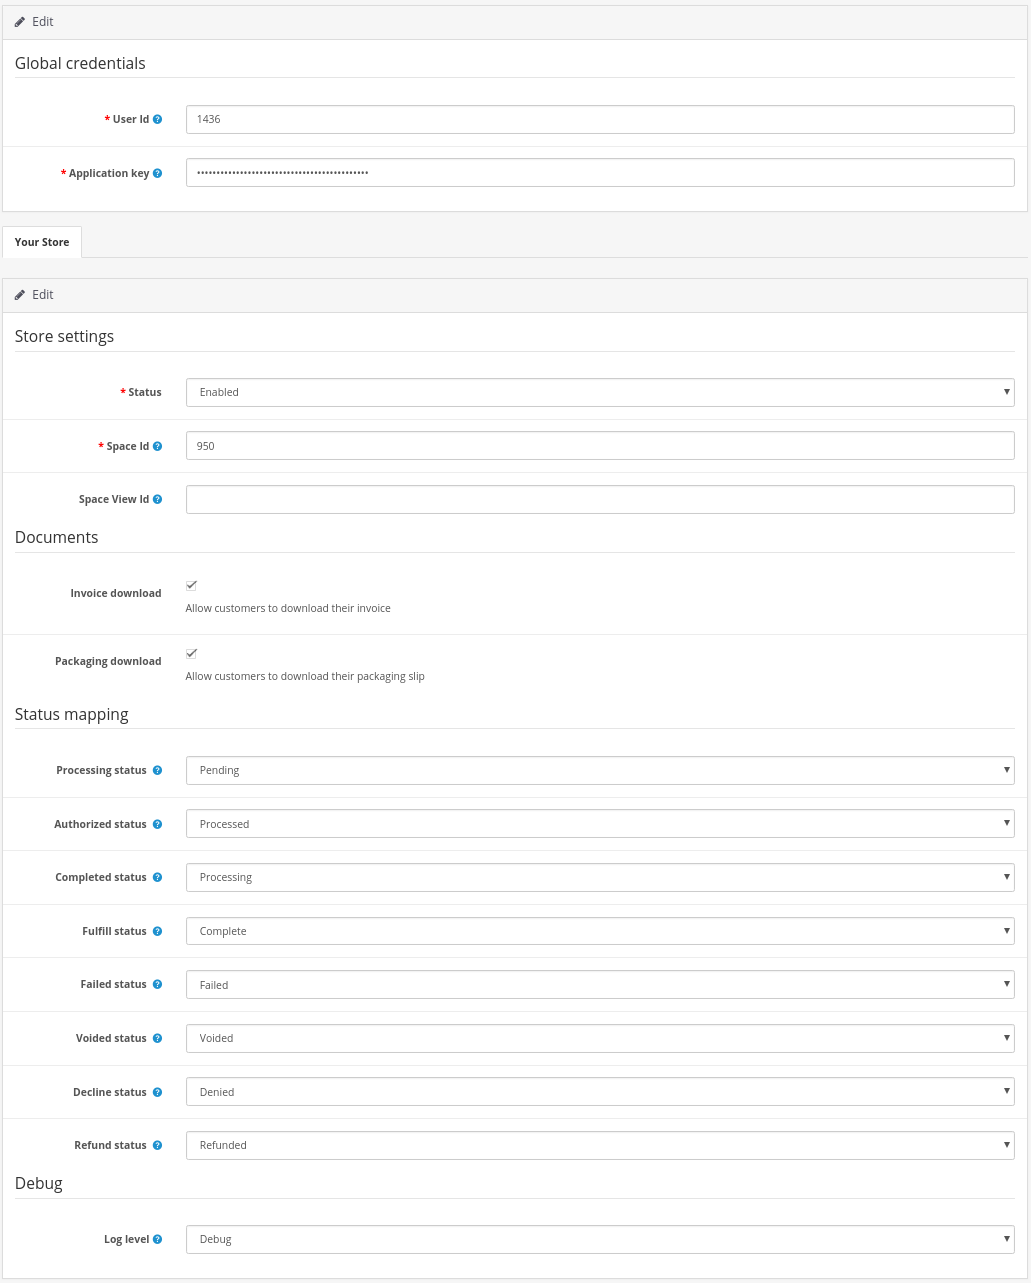1031x1283 pixels.
Task: Click the Space View Id help icon
Action: (x=157, y=500)
